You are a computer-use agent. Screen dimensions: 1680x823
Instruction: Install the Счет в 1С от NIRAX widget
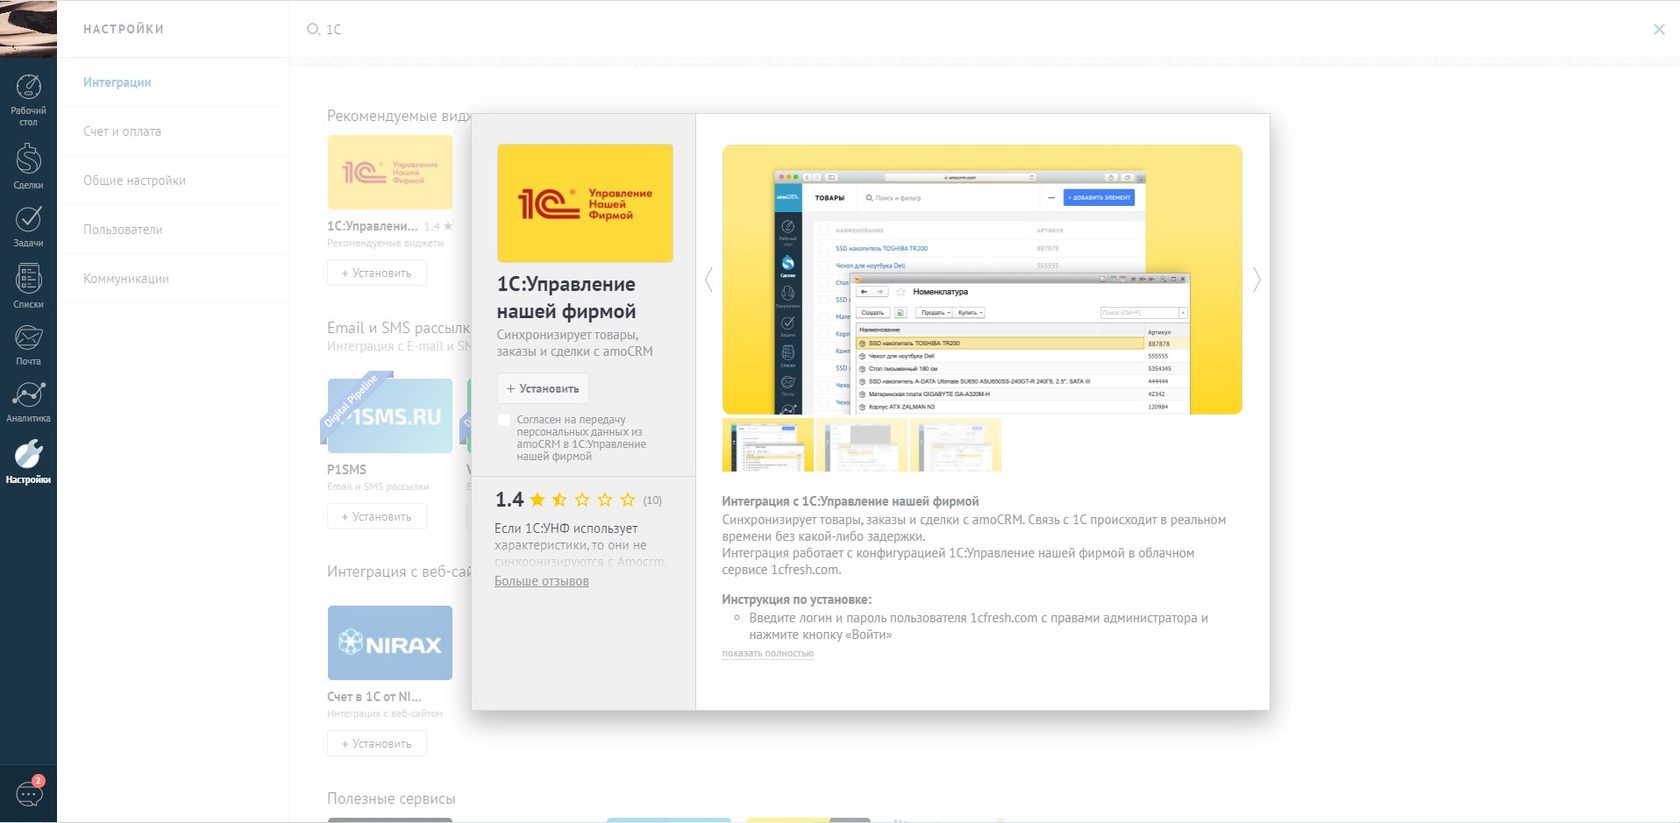pos(377,744)
